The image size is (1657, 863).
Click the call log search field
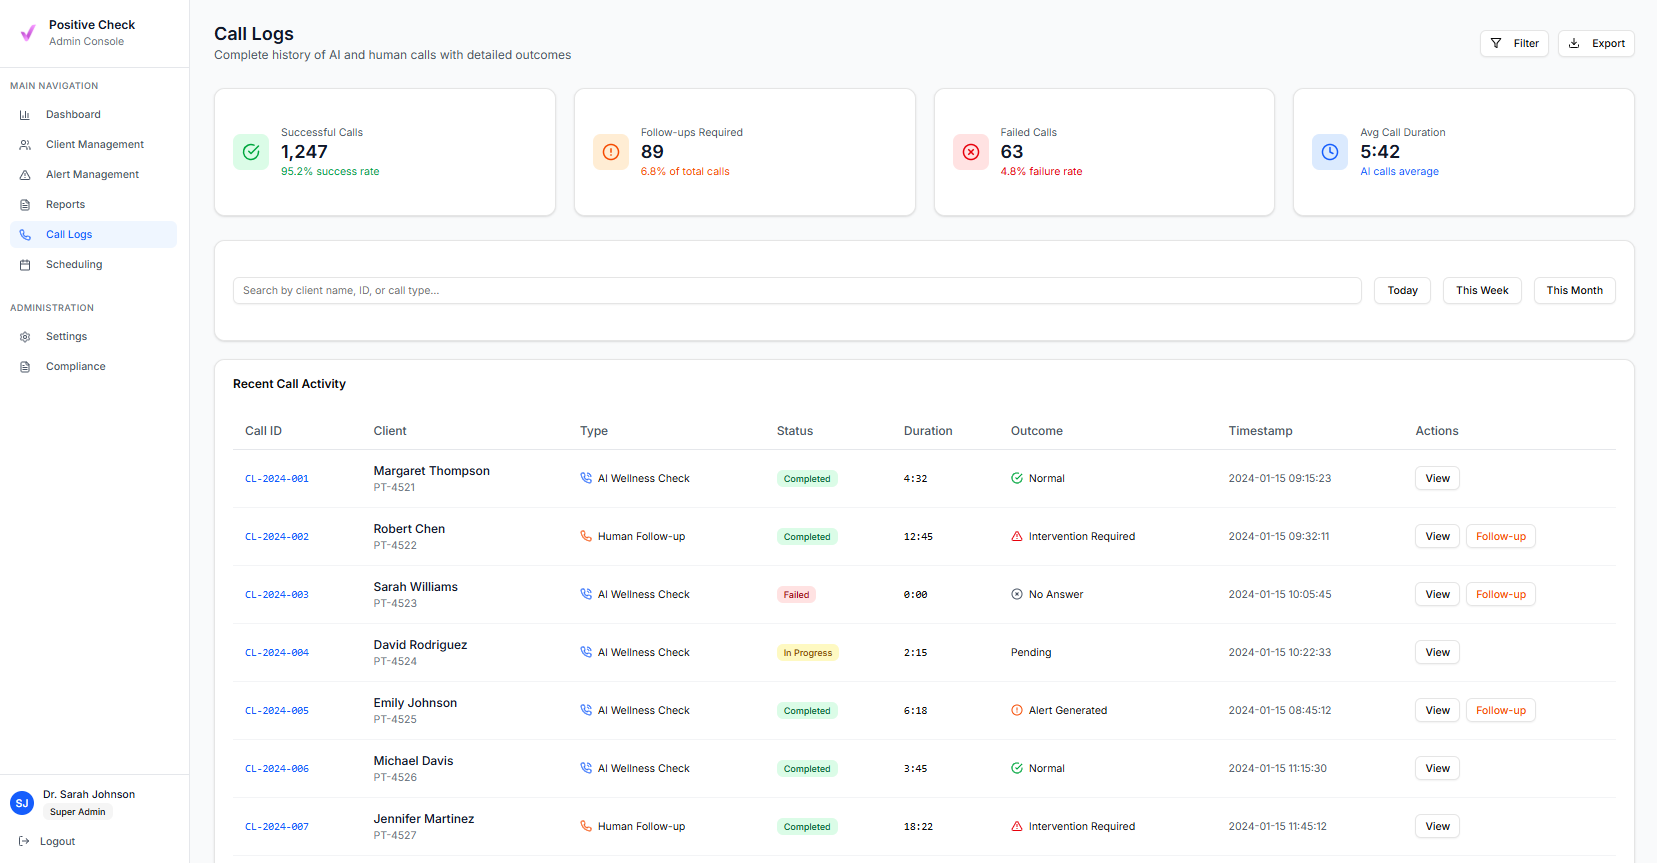796,291
